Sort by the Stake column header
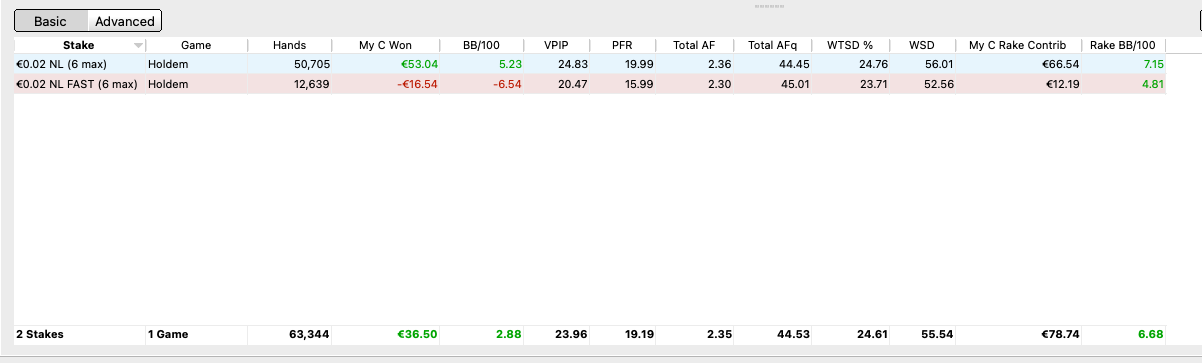 tap(79, 45)
